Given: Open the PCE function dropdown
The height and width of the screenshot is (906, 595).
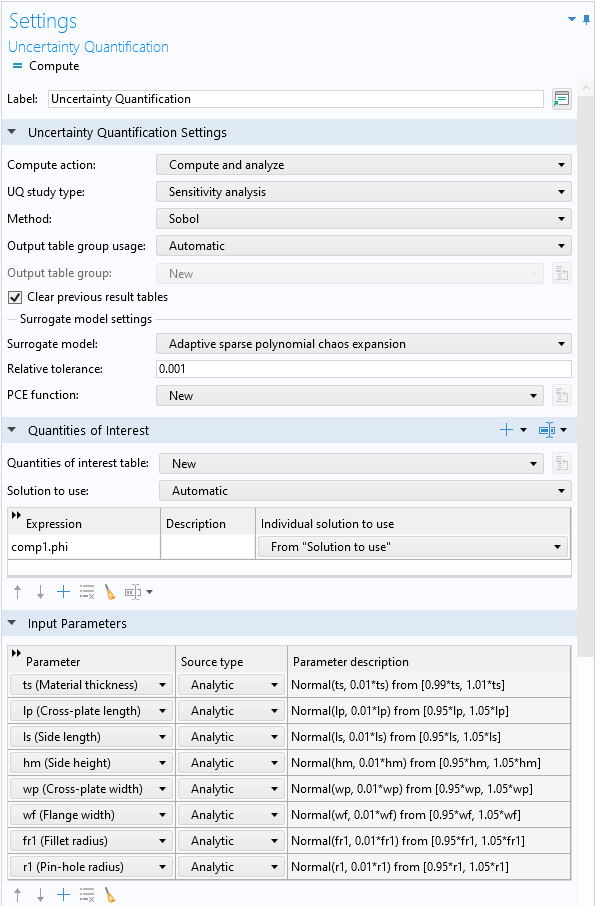Looking at the screenshot, I should [350, 396].
